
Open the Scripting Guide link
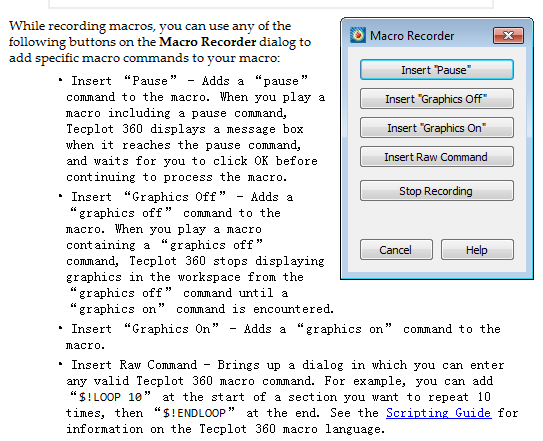[x=439, y=413]
